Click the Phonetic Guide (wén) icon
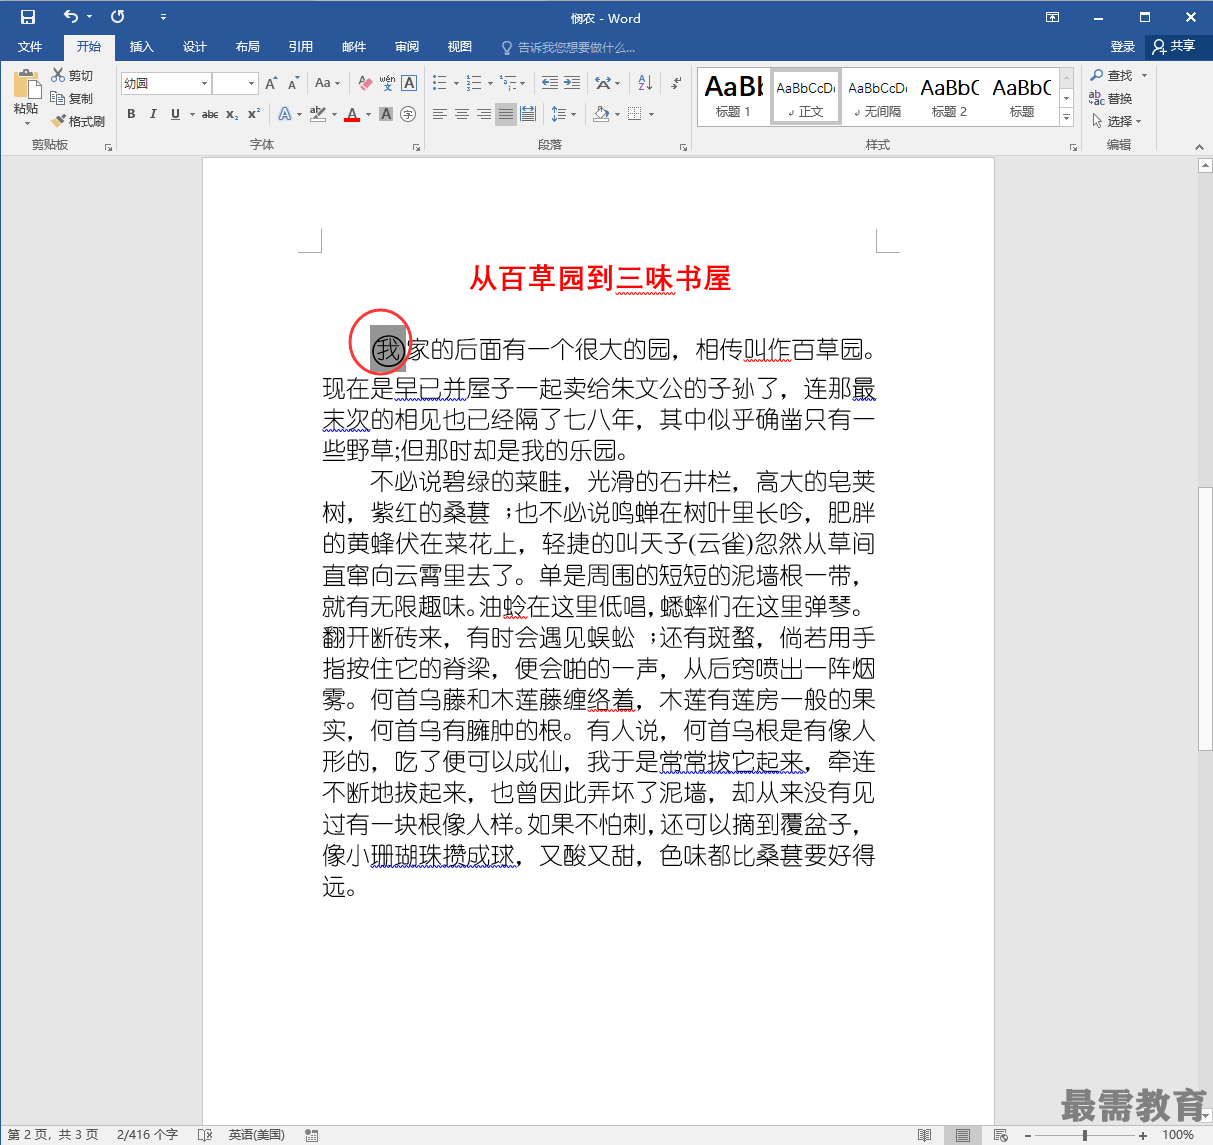1213x1145 pixels. click(x=387, y=83)
